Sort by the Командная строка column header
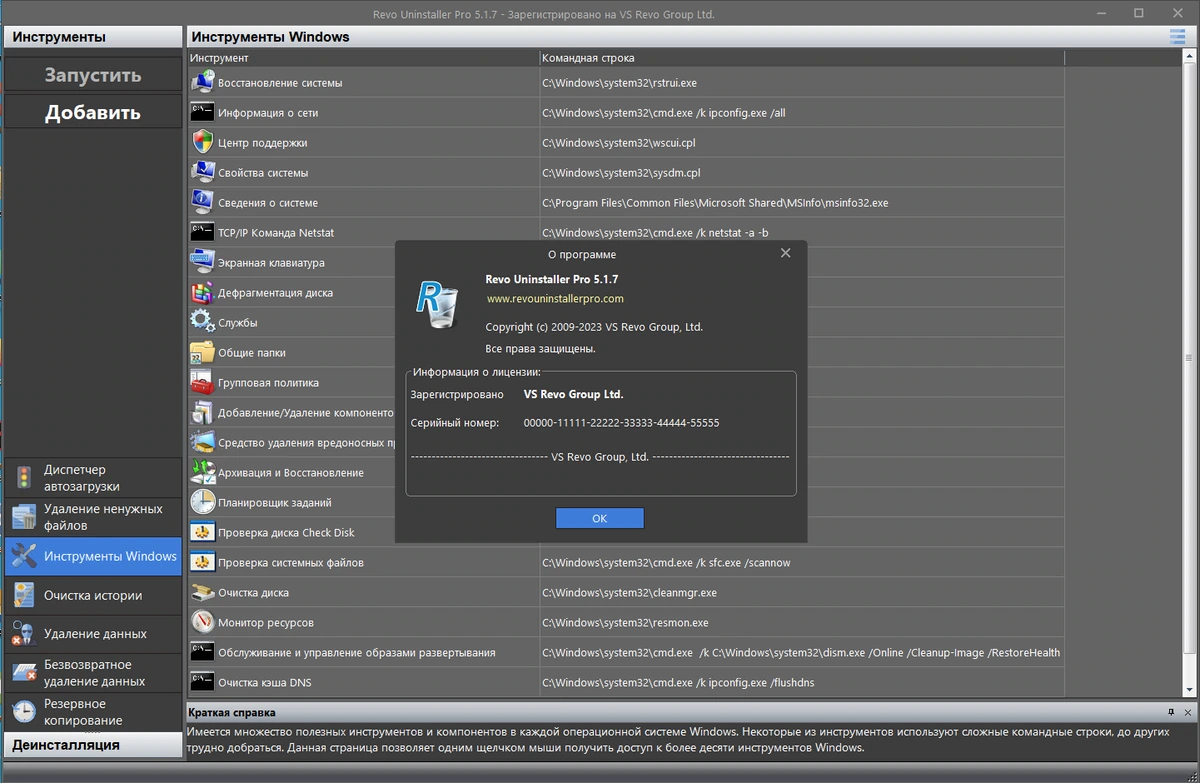This screenshot has height=783, width=1200. click(802, 58)
